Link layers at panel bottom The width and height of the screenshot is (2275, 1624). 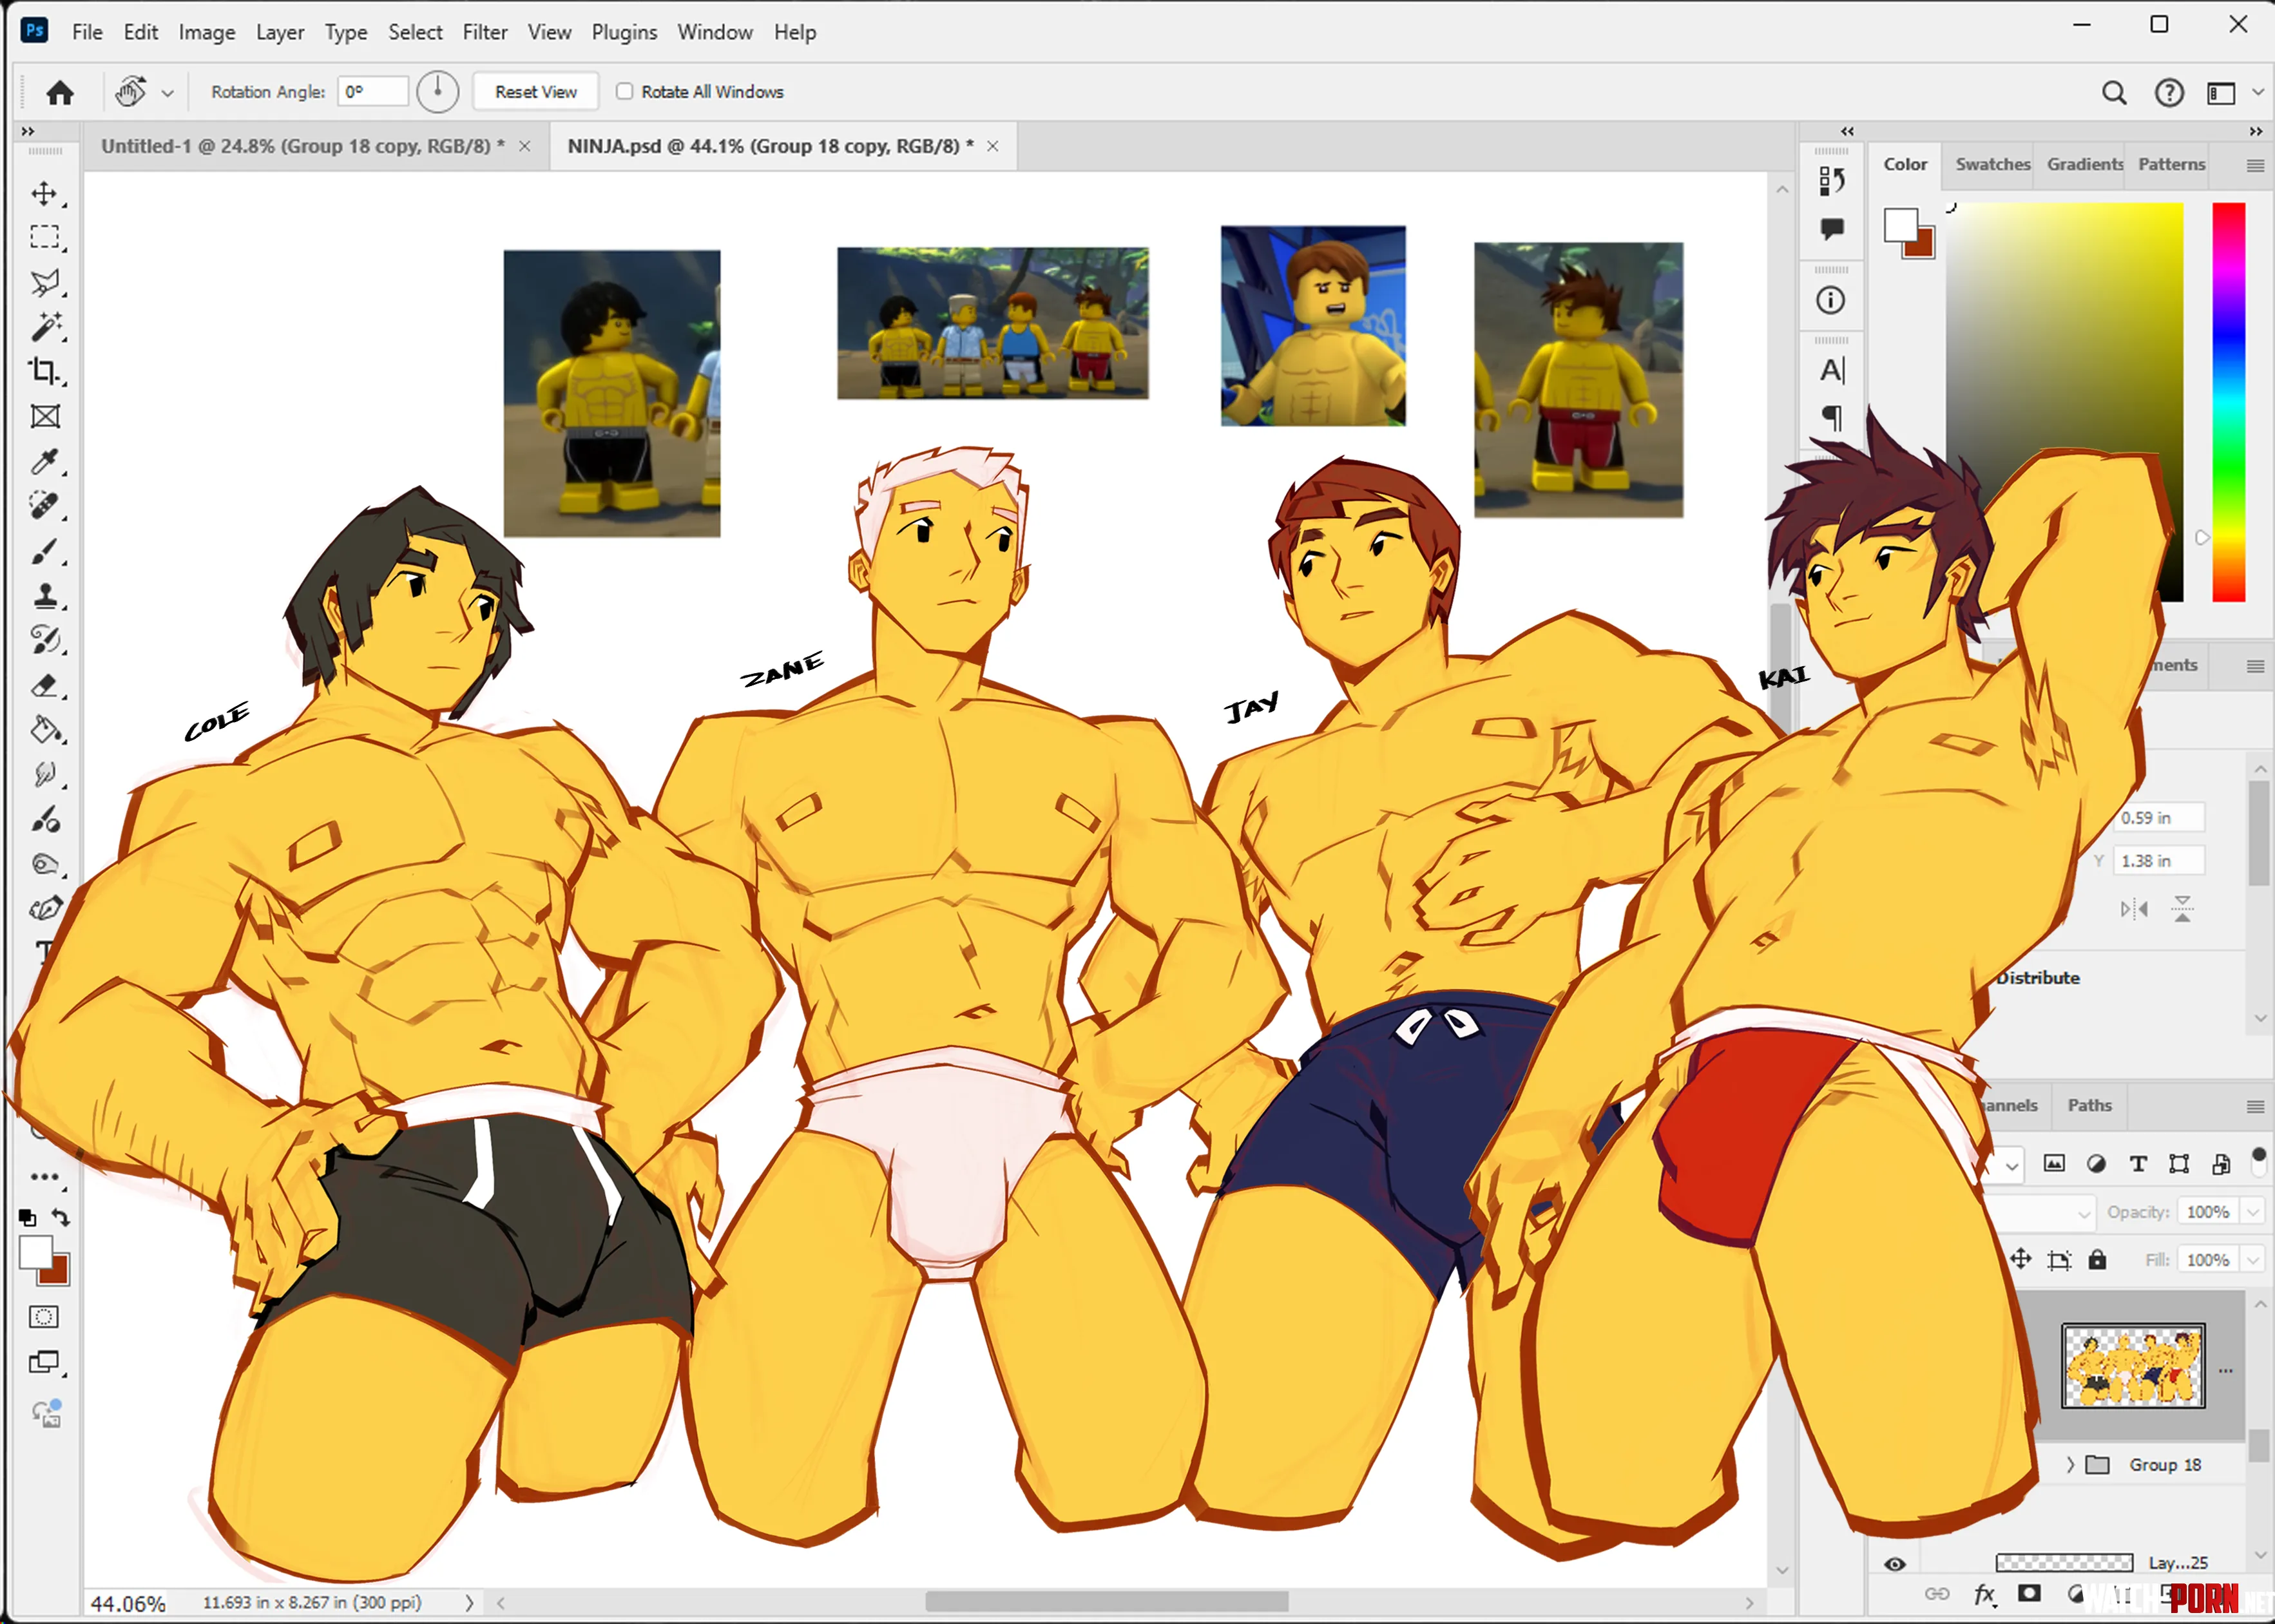pos(1937,1594)
